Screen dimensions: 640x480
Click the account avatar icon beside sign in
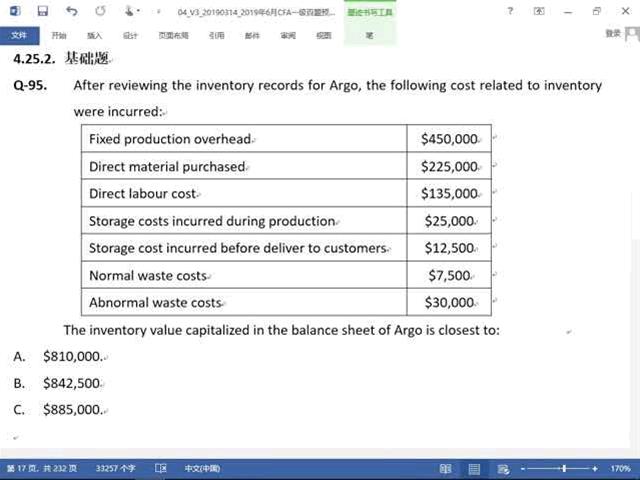pos(632,34)
